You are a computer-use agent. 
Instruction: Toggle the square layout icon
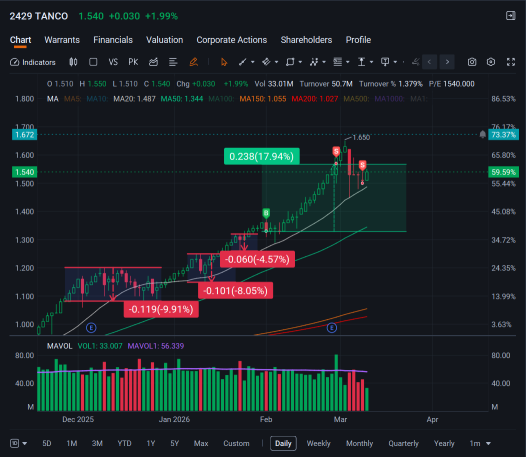pos(93,62)
